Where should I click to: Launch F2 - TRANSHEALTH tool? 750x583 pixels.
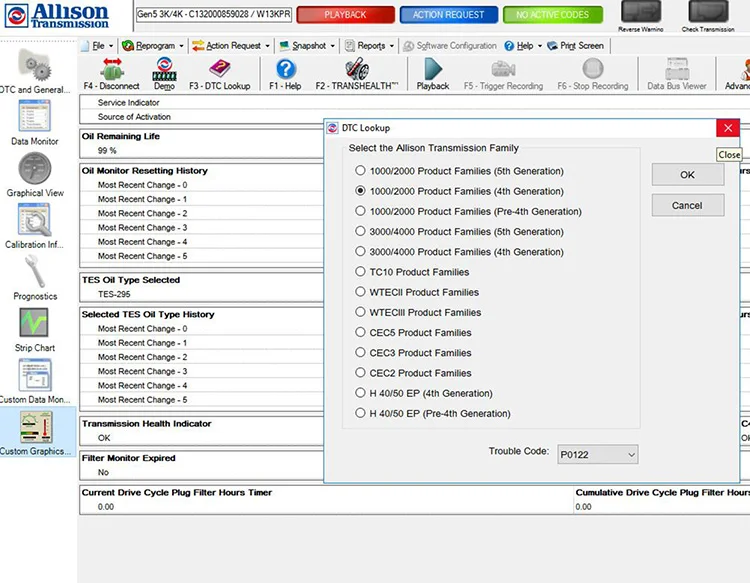pos(357,74)
